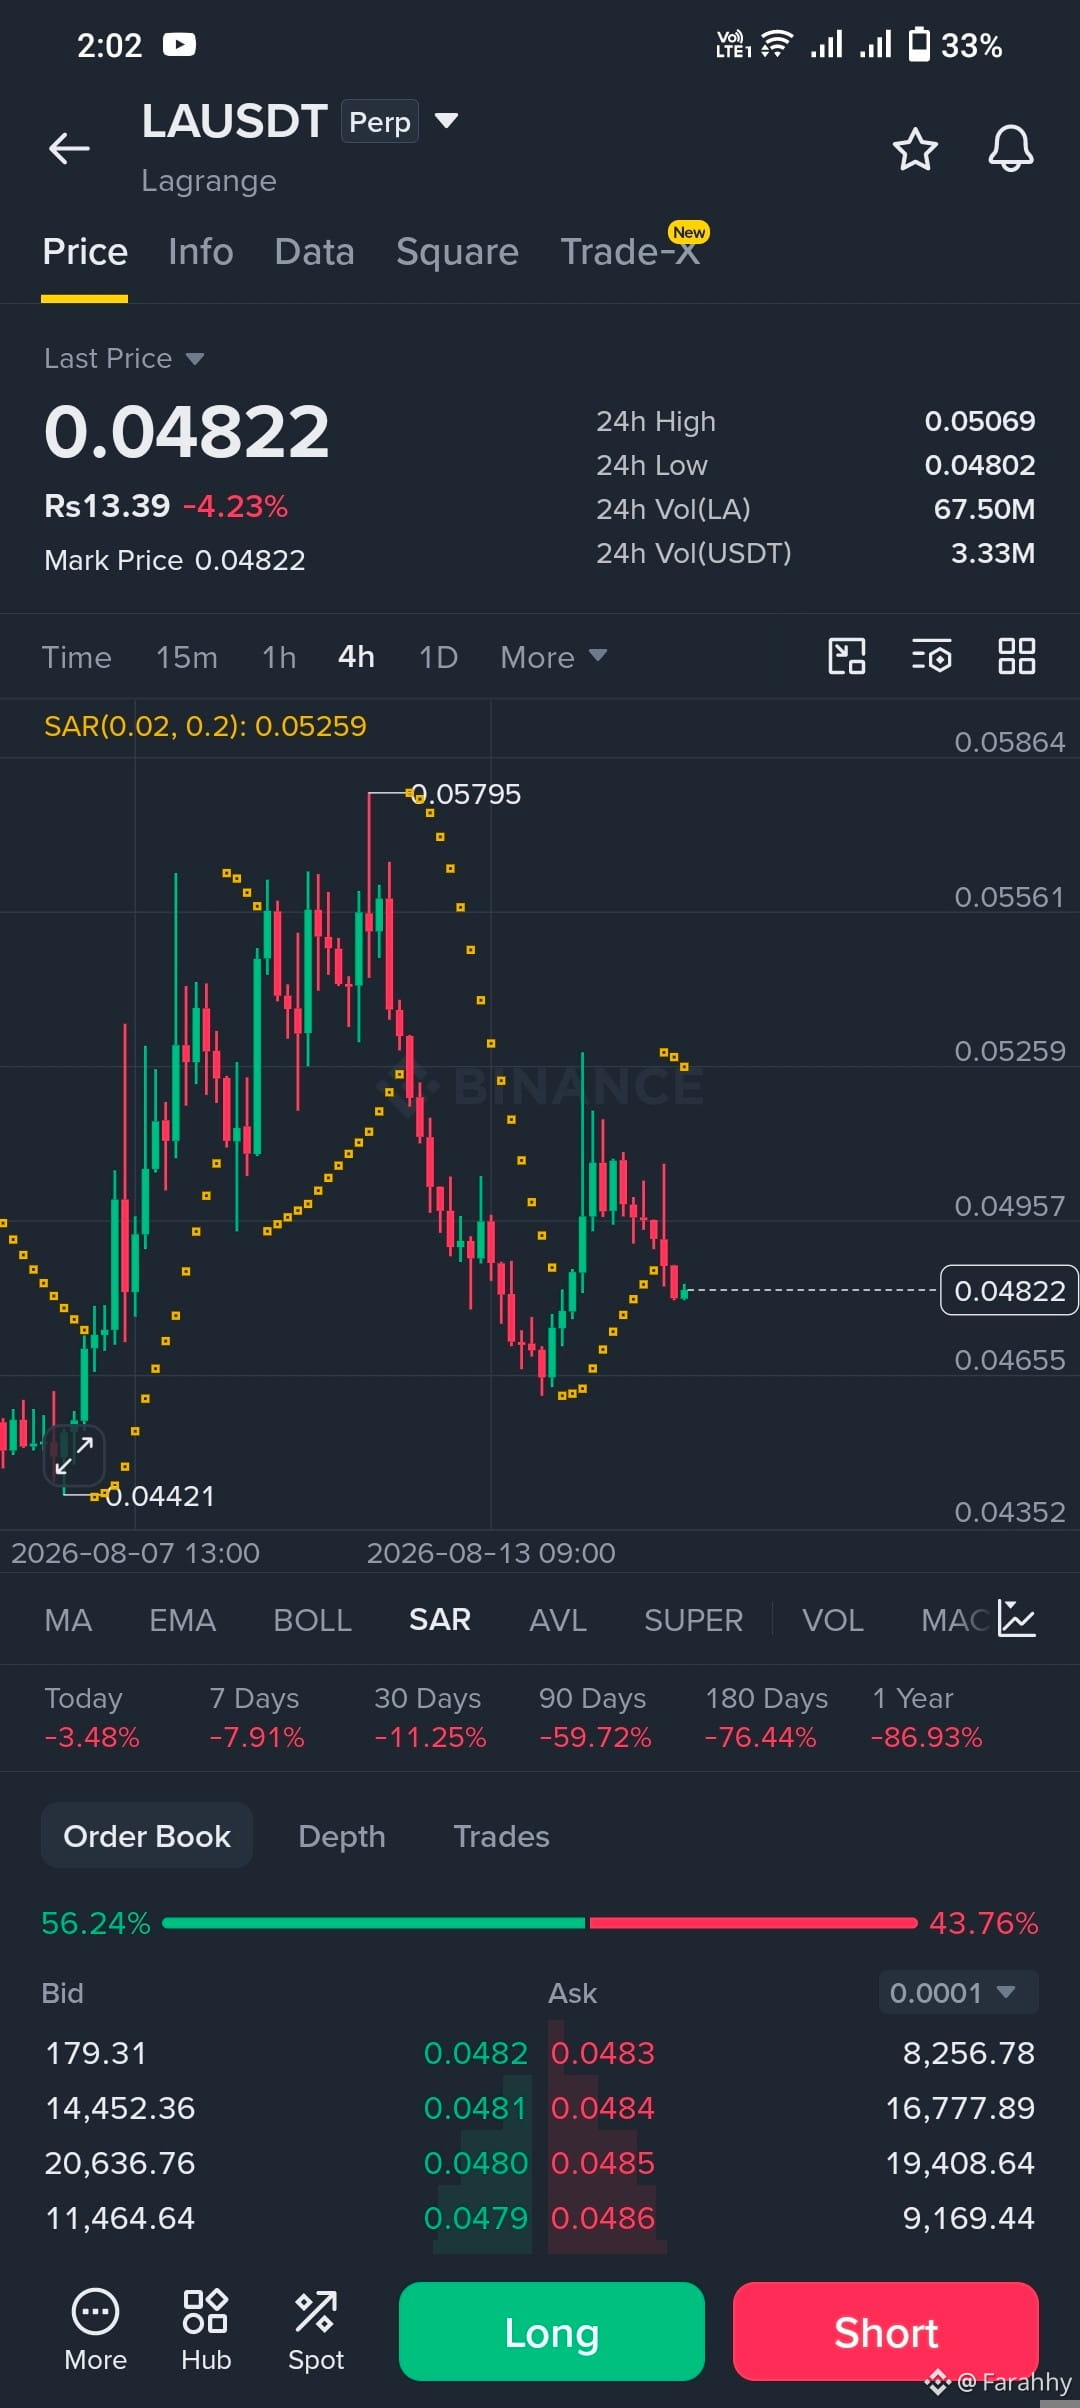Tap the 0.04421 low price label on chart
1080x2408 pixels.
click(x=160, y=1496)
